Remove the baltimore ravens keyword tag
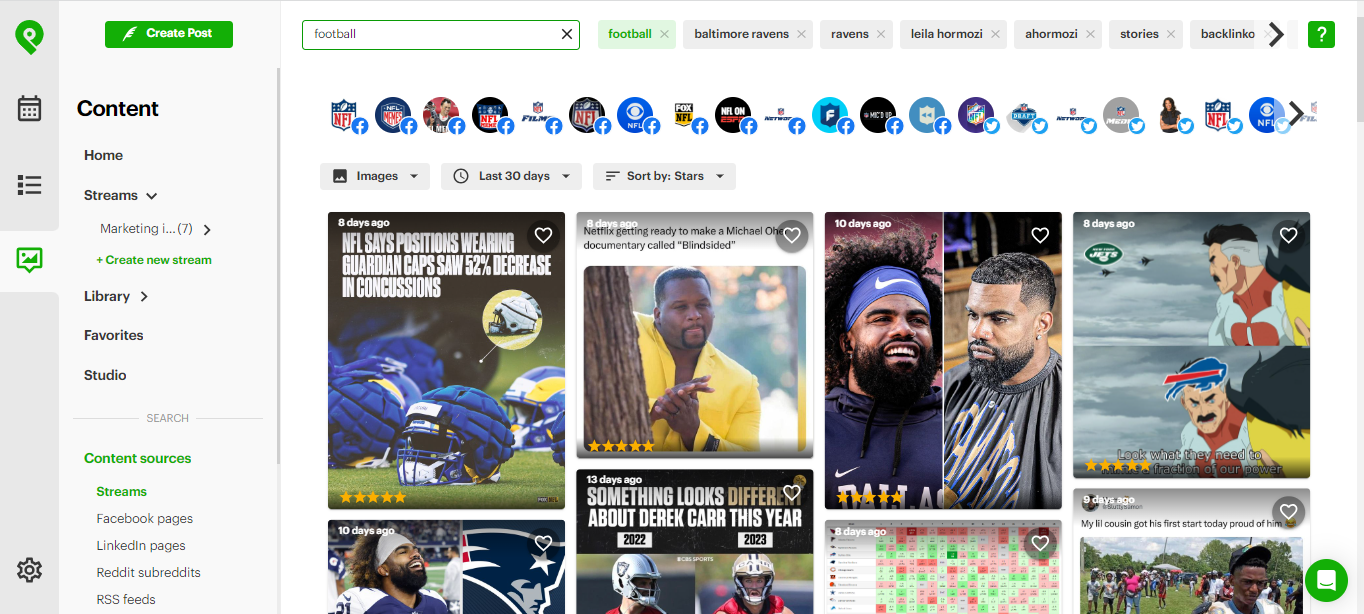Viewport: 1364px width, 614px height. [801, 34]
